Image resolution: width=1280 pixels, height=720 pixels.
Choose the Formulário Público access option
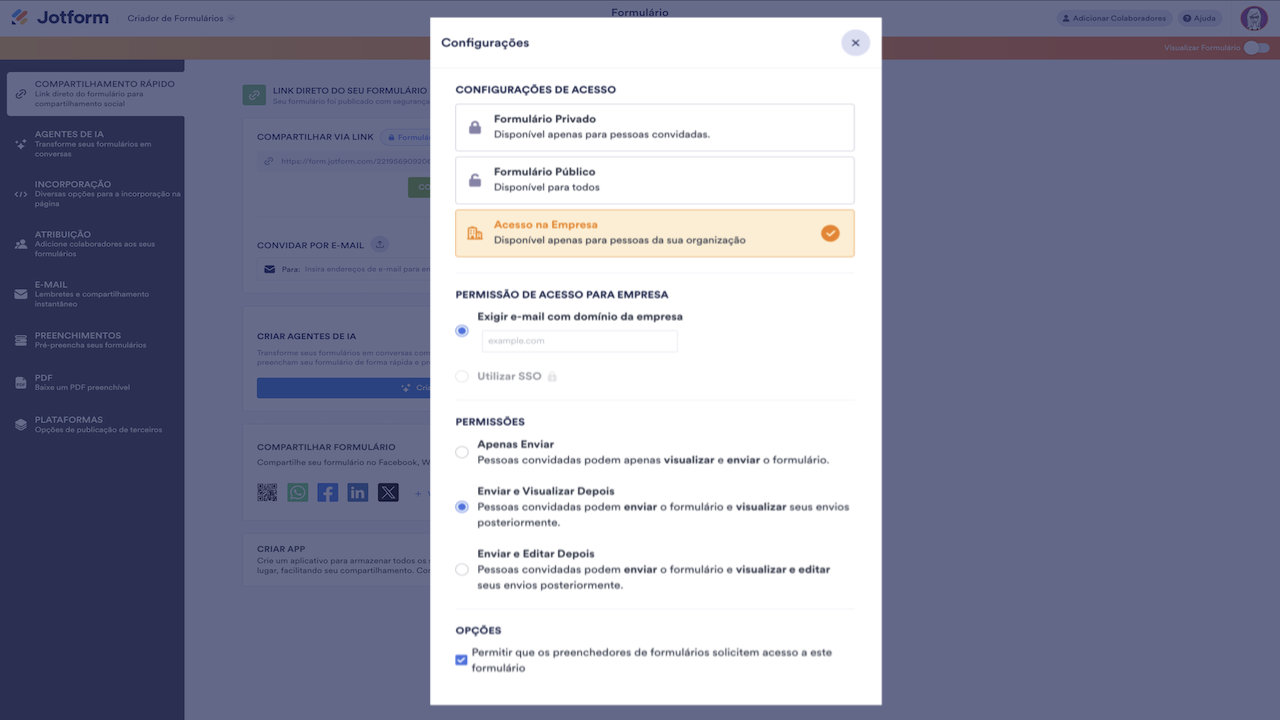pos(655,180)
